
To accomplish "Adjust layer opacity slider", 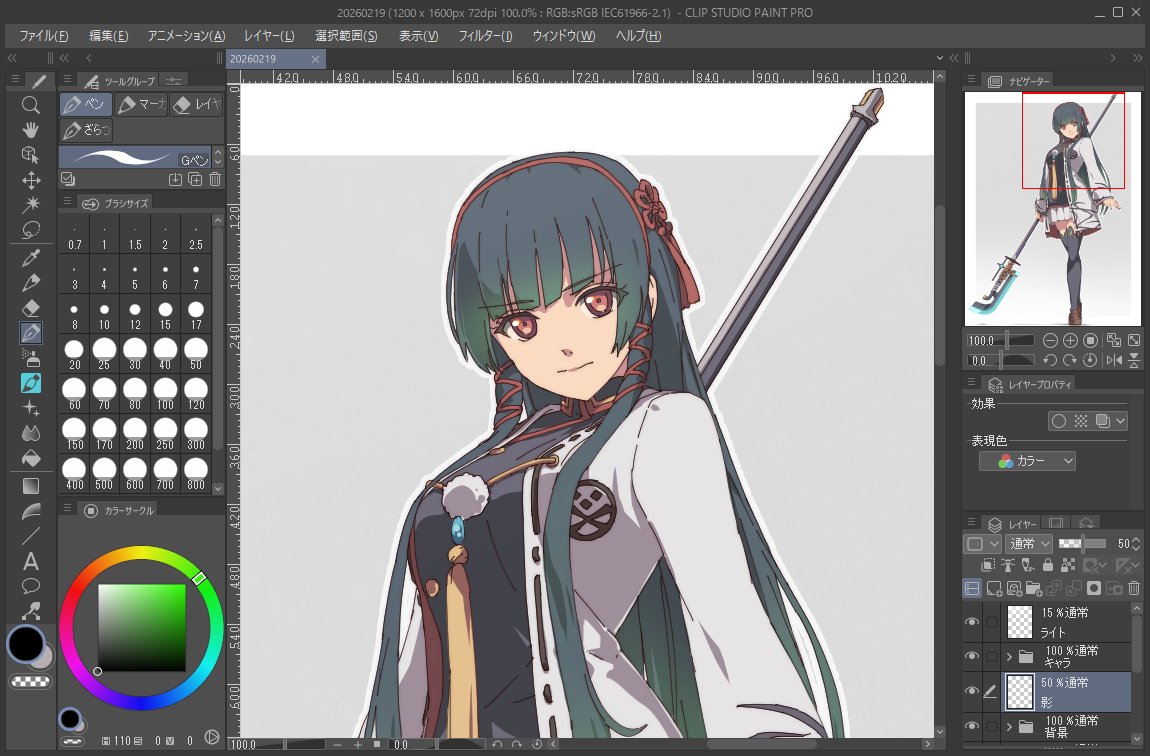I will click(1083, 543).
